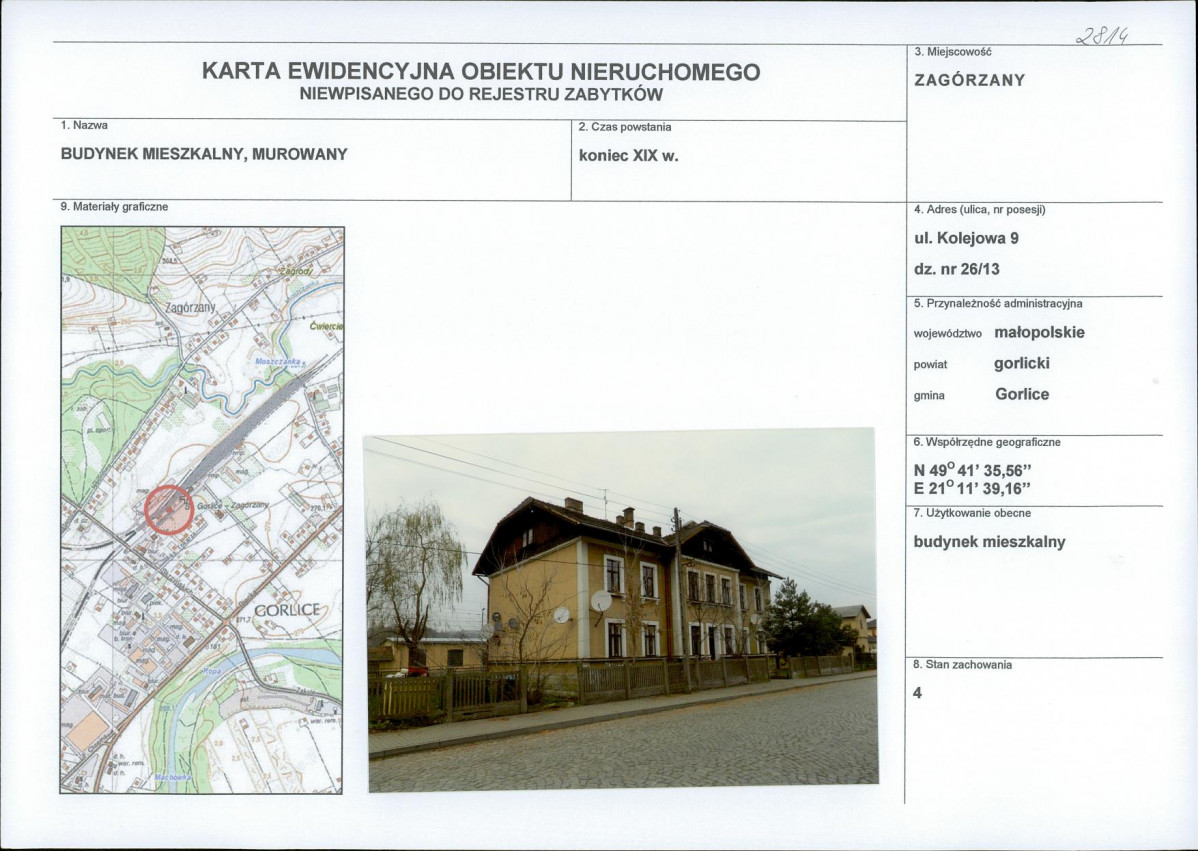This screenshot has width=1198, height=851.
Task: Click the red circle marker on map
Action: [x=169, y=509]
